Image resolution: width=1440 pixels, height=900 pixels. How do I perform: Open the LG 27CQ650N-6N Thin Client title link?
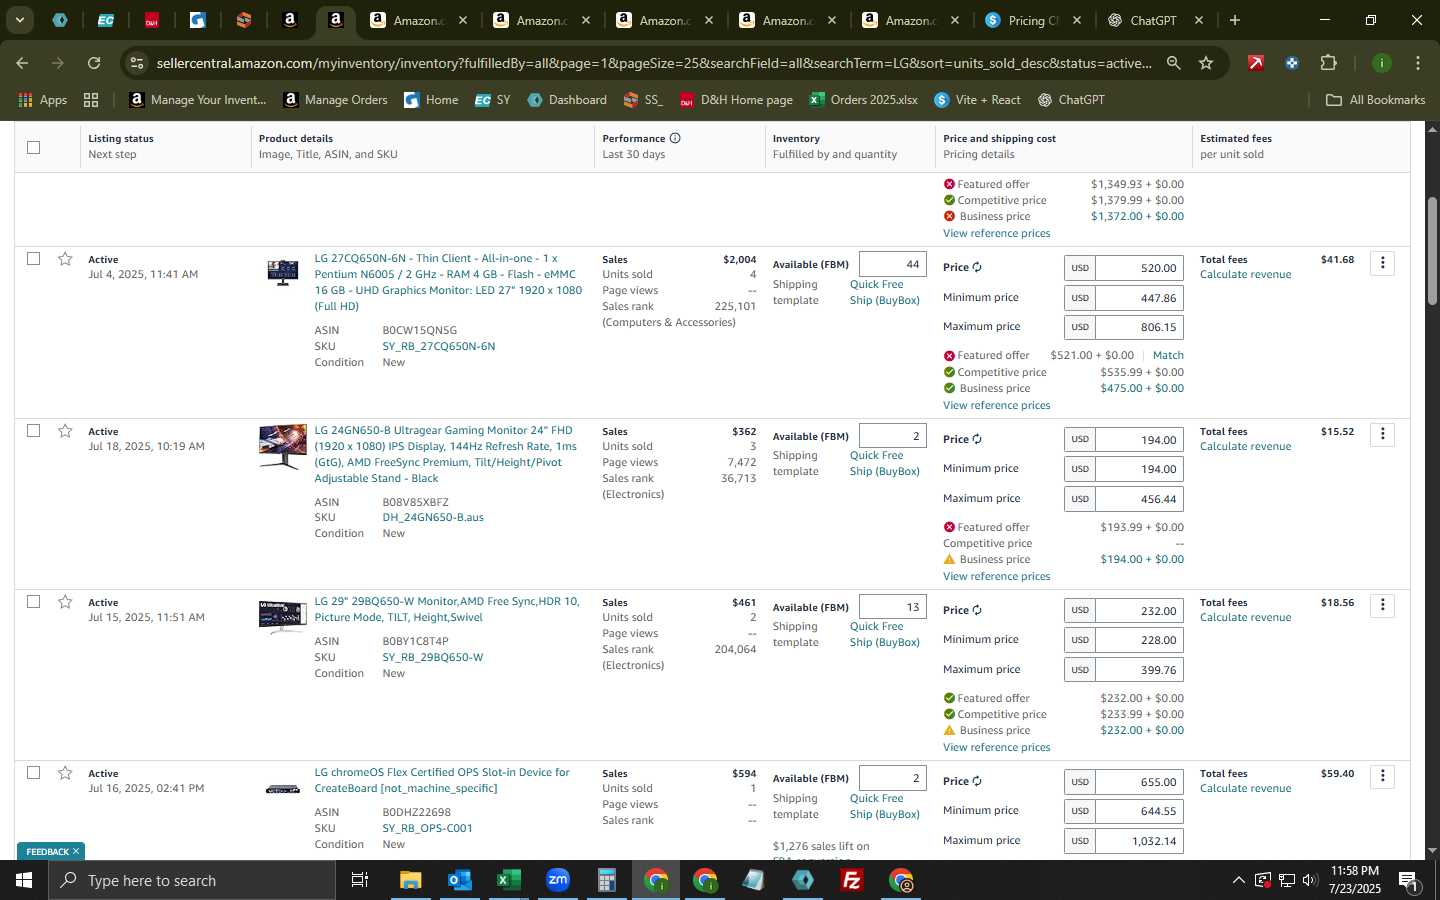tap(448, 282)
